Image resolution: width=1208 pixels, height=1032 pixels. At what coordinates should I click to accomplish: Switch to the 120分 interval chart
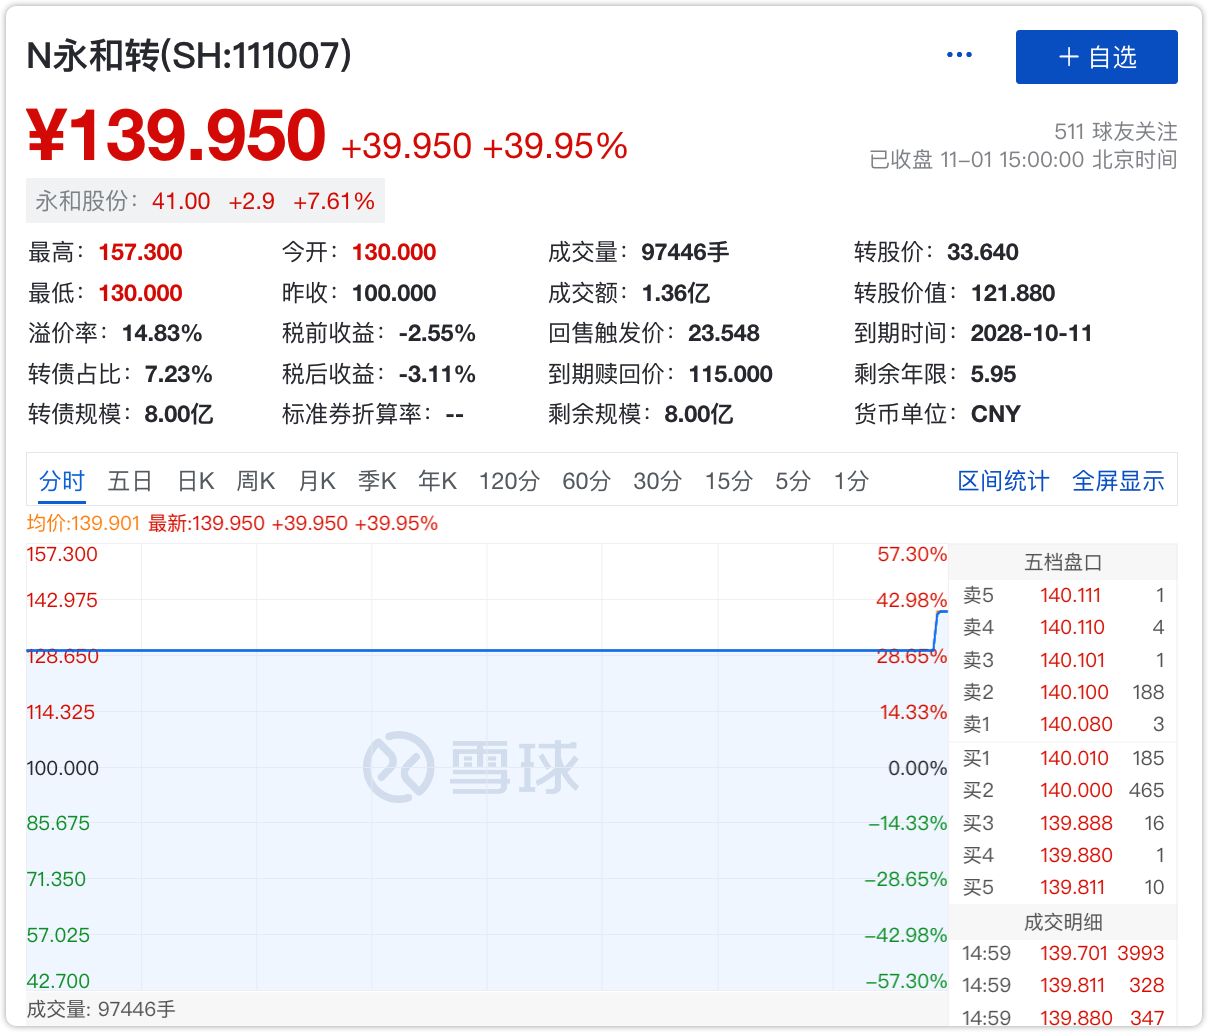pos(509,481)
